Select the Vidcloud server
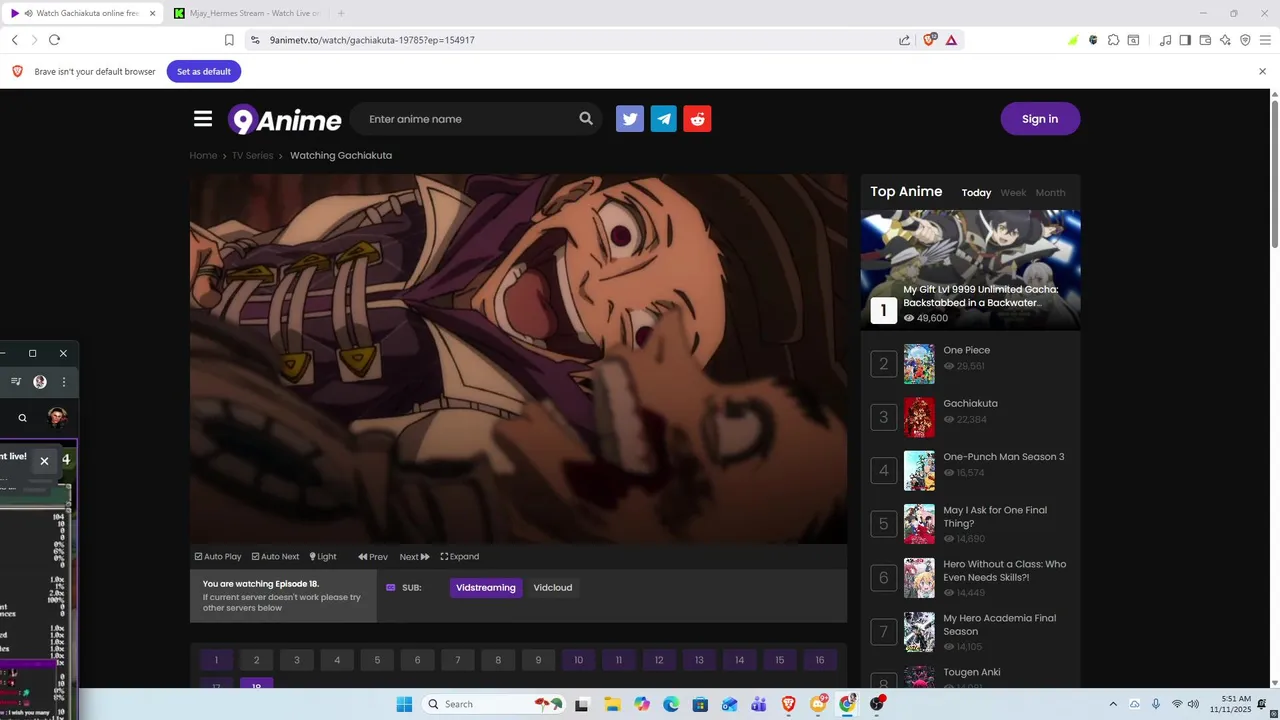The width and height of the screenshot is (1280, 720). click(553, 588)
